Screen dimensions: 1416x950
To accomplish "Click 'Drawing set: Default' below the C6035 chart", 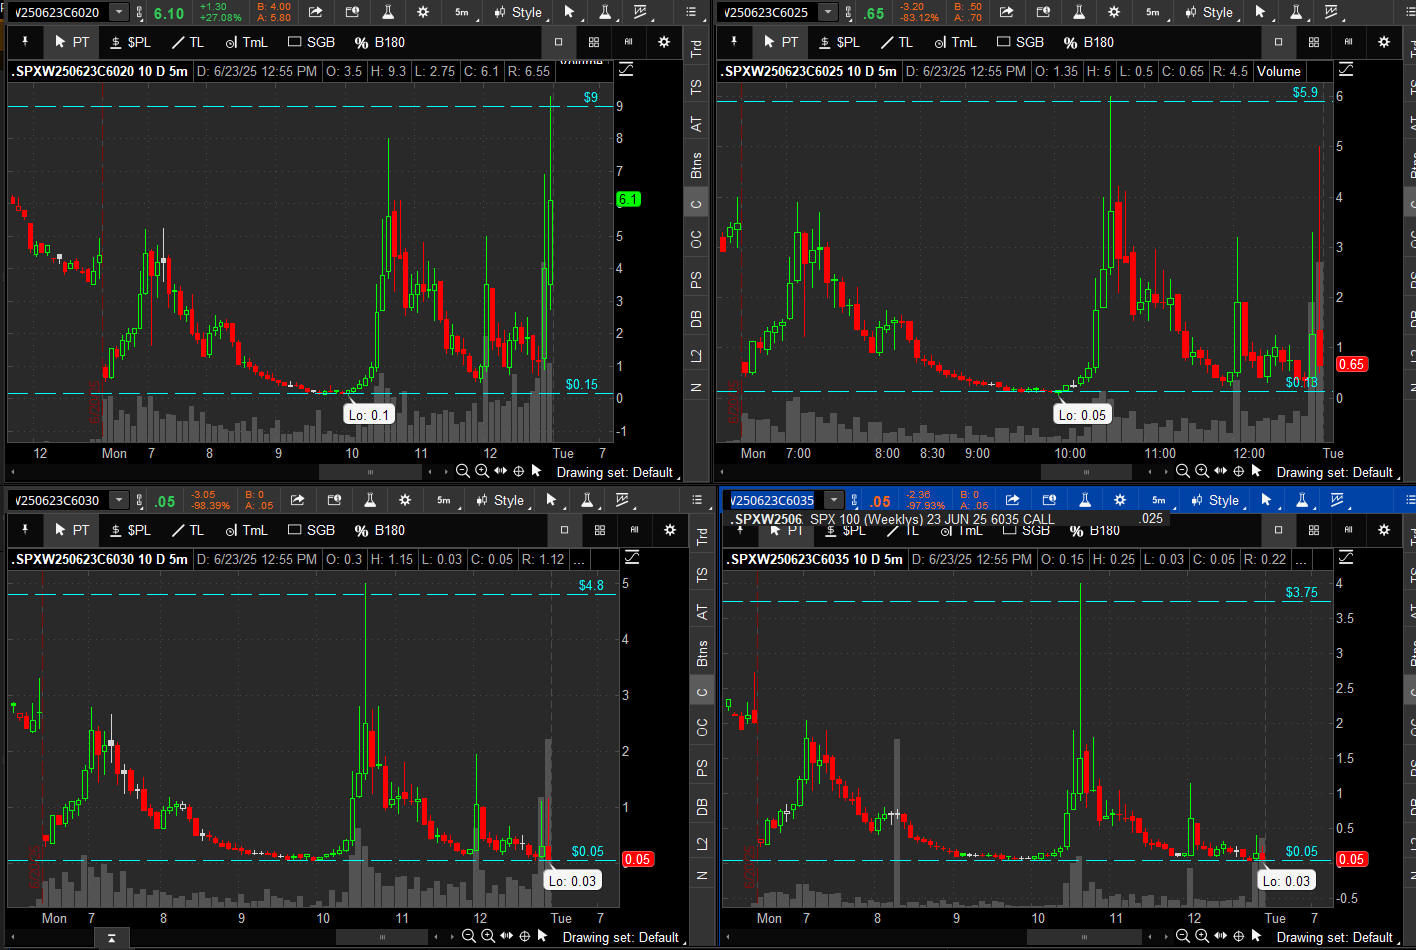I will (1334, 937).
